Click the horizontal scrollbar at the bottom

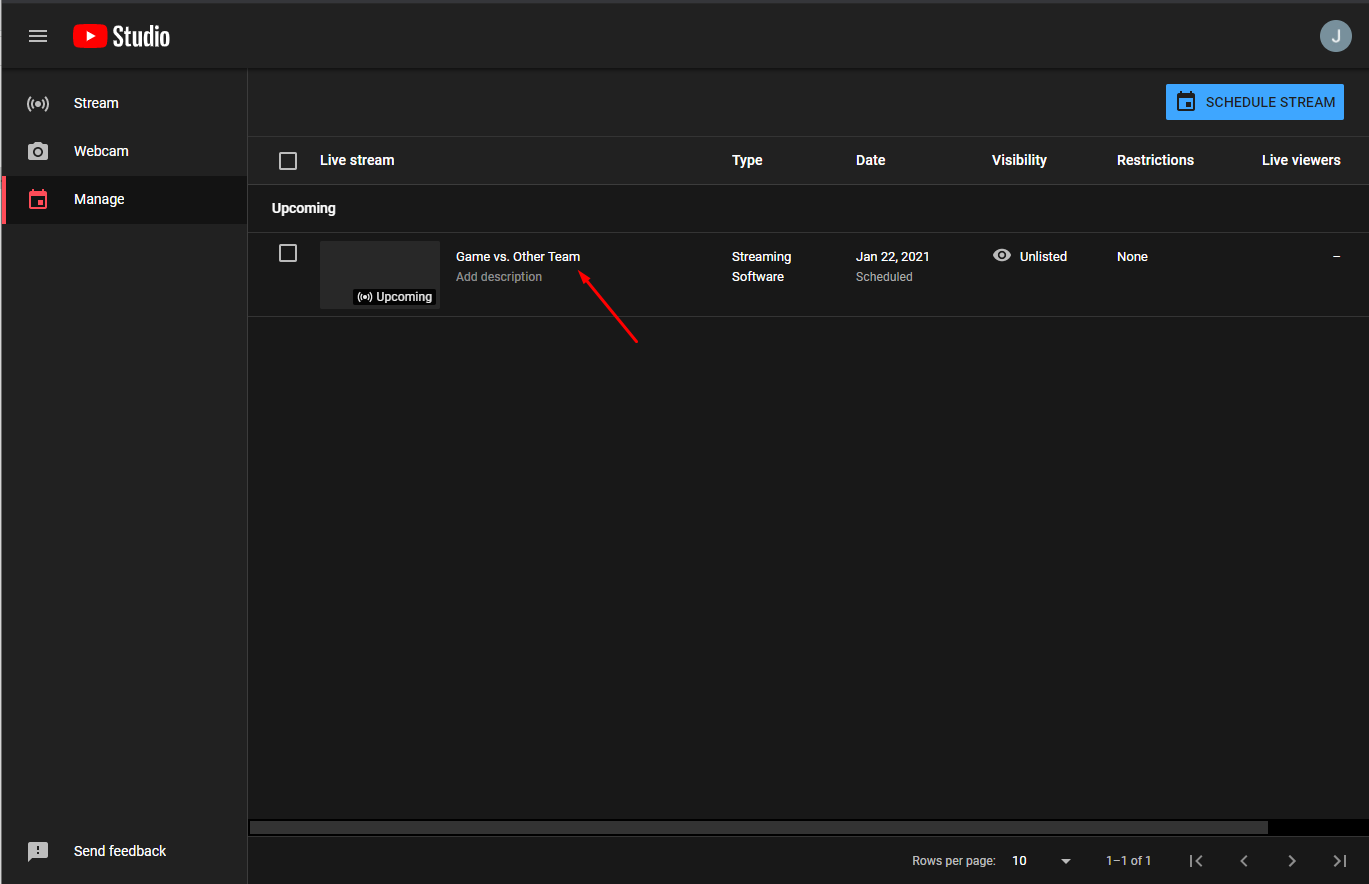758,828
